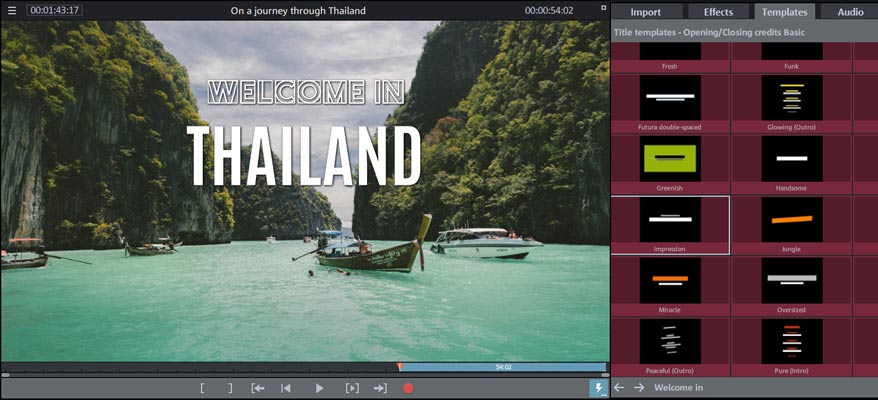
Task: Apply the Miracle title template
Action: (670, 286)
